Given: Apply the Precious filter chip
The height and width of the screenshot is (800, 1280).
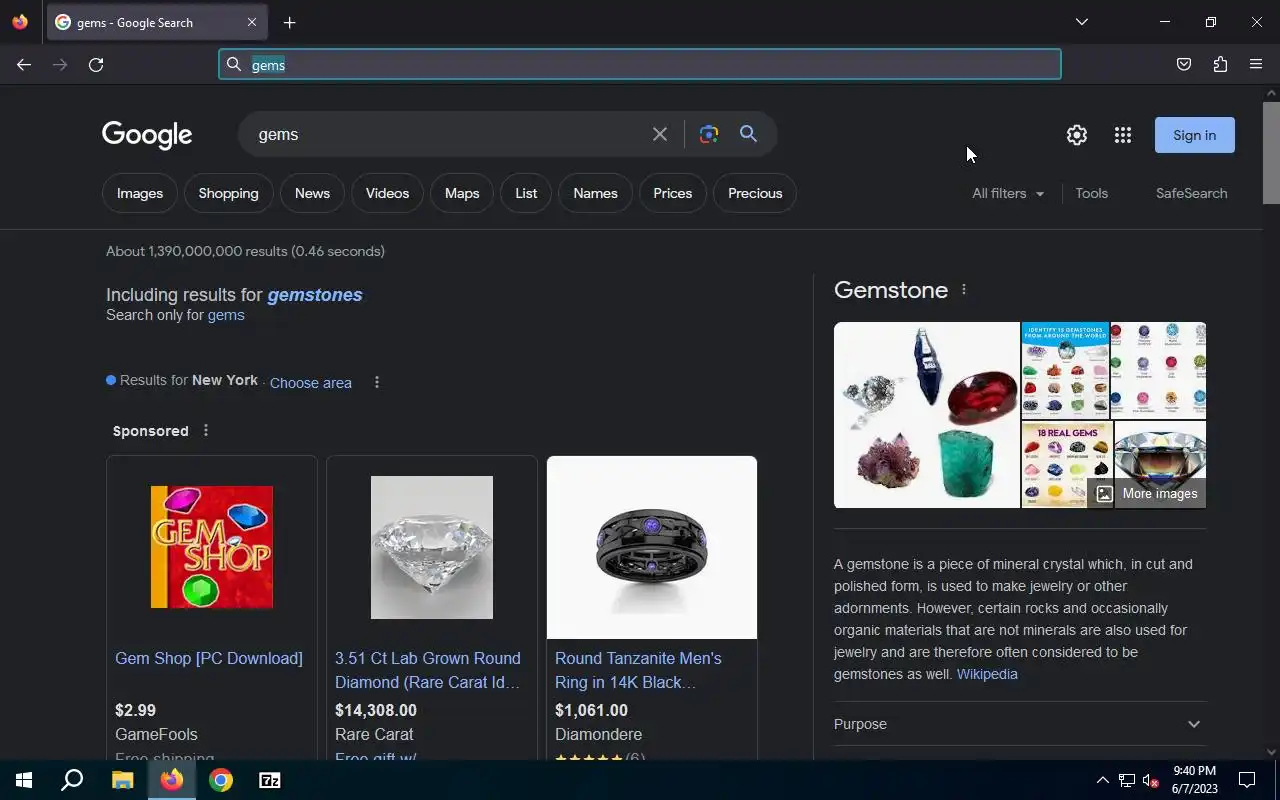Looking at the screenshot, I should [x=755, y=193].
